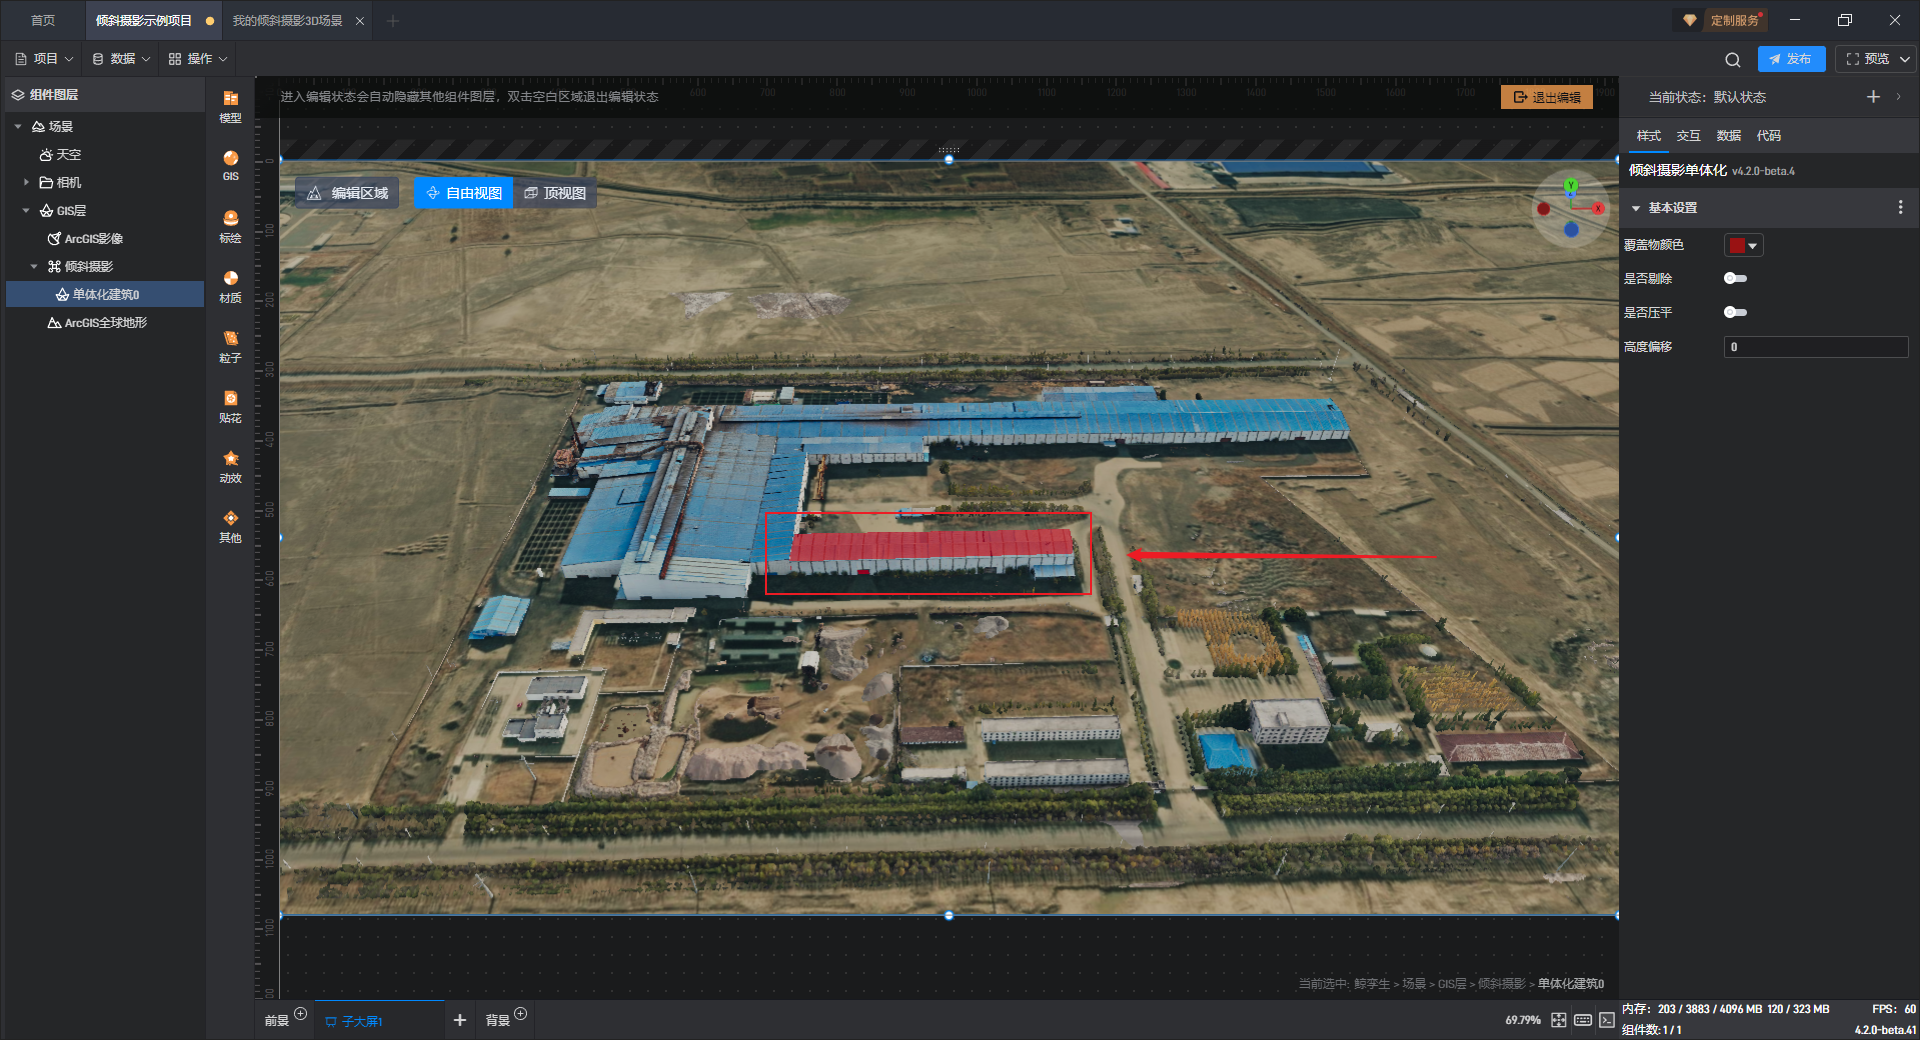This screenshot has width=1920, height=1040.
Task: Toggle the 是否压平 switch
Action: click(x=1735, y=312)
